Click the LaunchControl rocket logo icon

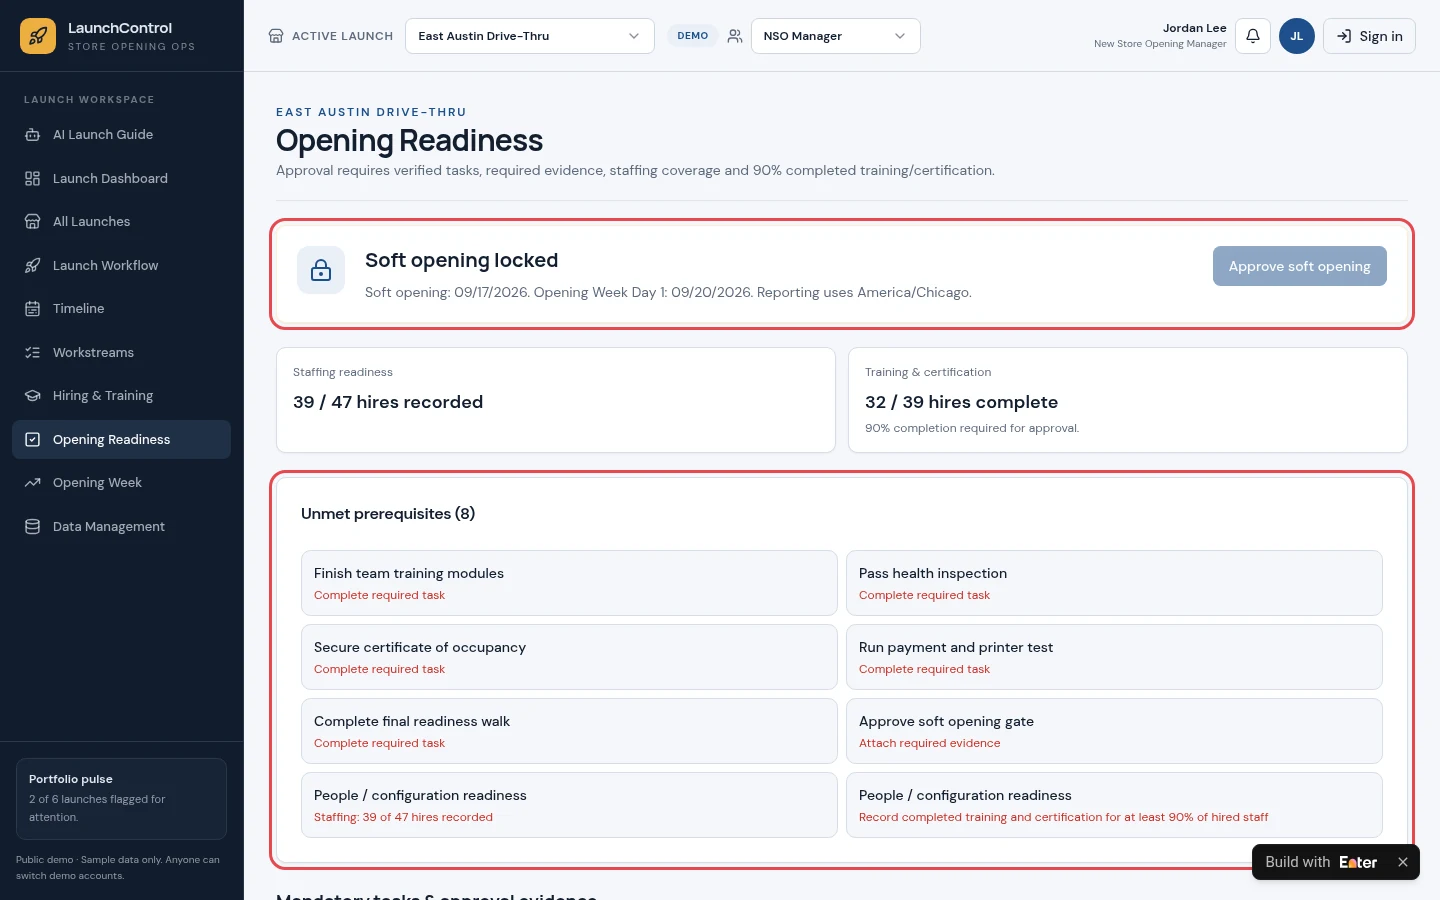[x=38, y=36]
